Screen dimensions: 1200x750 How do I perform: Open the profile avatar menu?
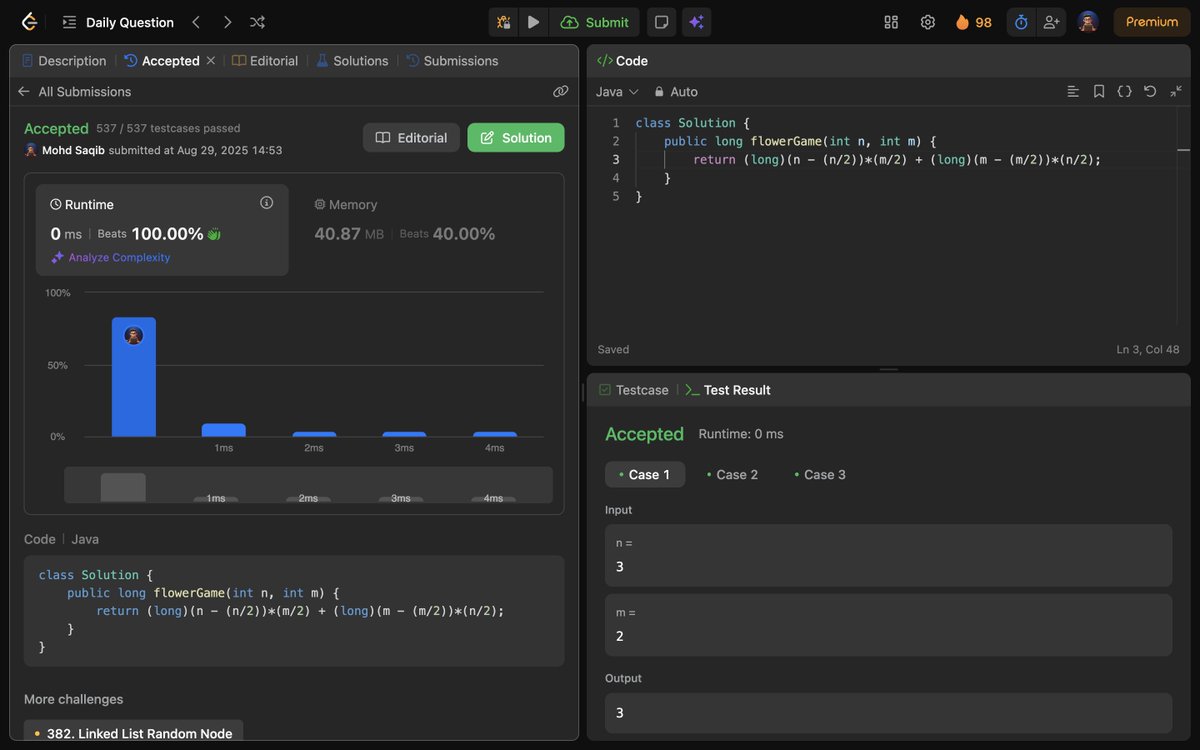(x=1088, y=22)
